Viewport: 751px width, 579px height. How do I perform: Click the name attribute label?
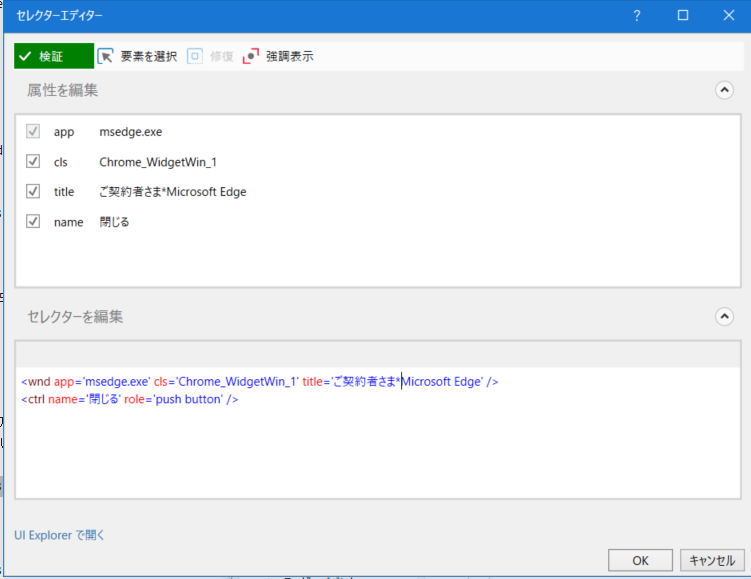(x=68, y=222)
